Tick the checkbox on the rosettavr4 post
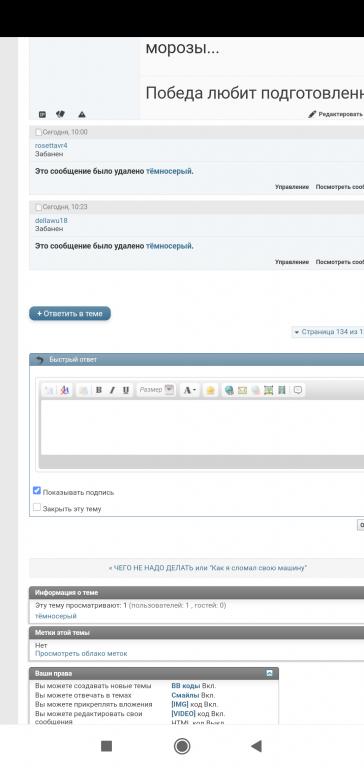The image size is (364, 768). pos(38,132)
